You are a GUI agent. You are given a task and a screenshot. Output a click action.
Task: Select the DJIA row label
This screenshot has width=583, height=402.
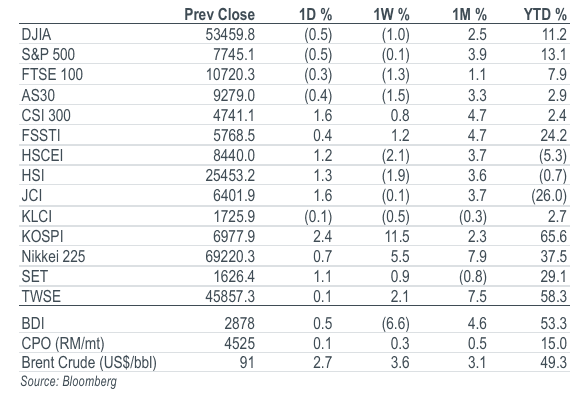(x=36, y=35)
